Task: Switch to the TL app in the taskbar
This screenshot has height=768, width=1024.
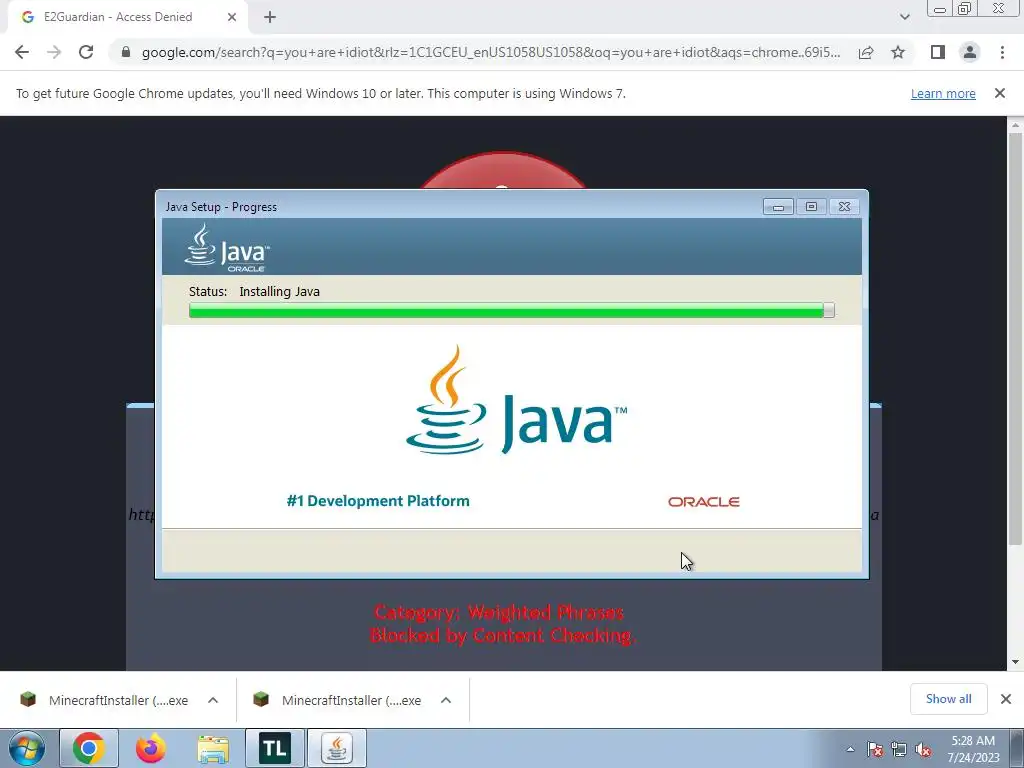Action: click(x=275, y=748)
